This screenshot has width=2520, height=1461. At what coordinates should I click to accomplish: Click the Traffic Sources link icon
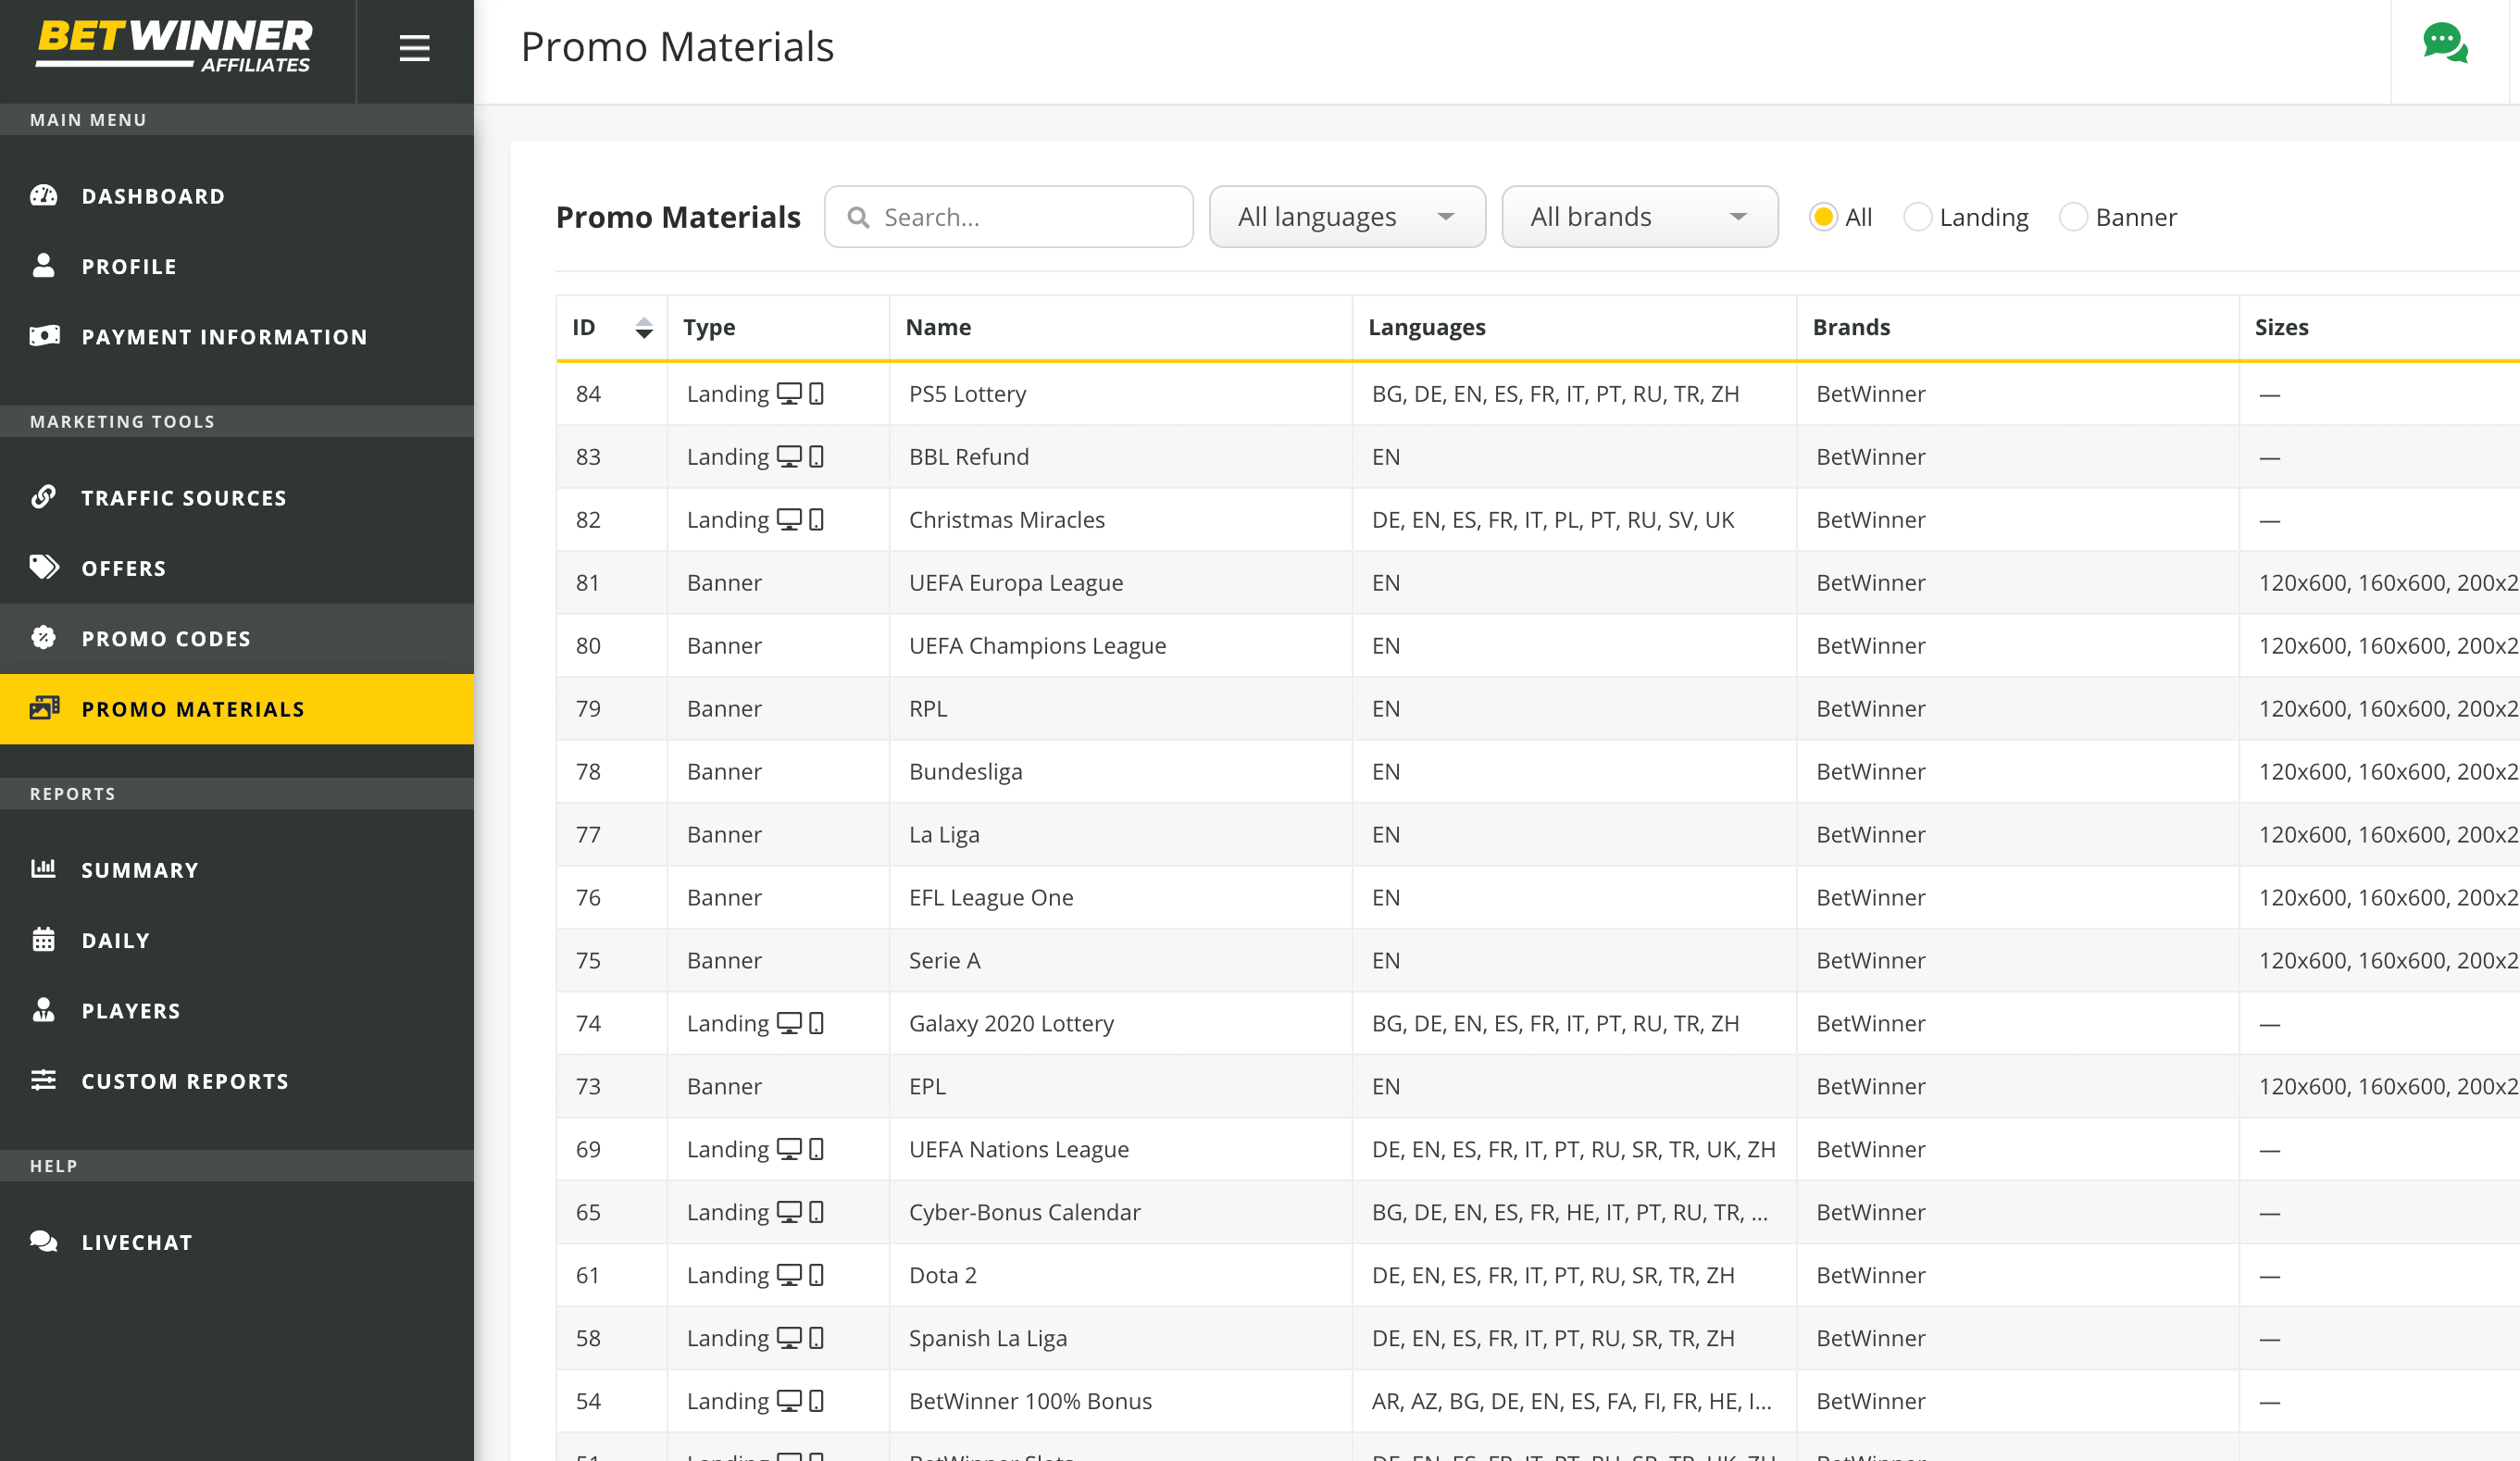coord(44,497)
